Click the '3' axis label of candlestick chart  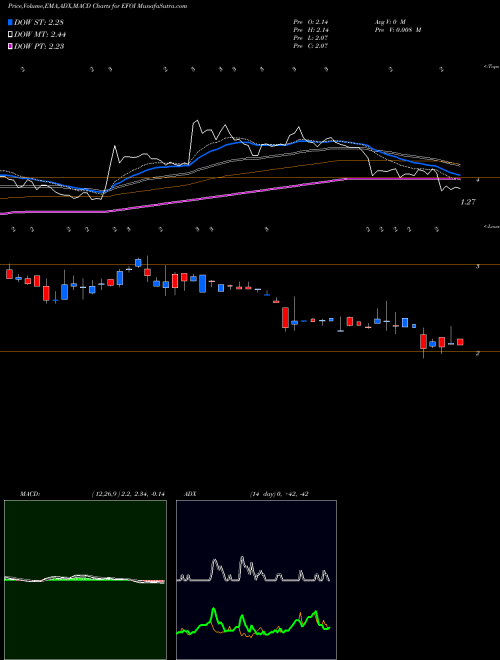pyautogui.click(x=477, y=267)
